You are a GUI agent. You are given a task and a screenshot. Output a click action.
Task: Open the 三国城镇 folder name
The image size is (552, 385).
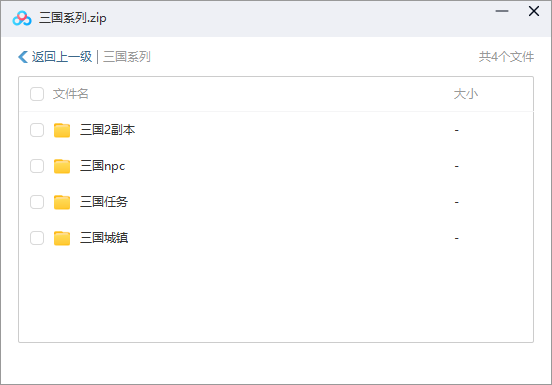coord(104,238)
